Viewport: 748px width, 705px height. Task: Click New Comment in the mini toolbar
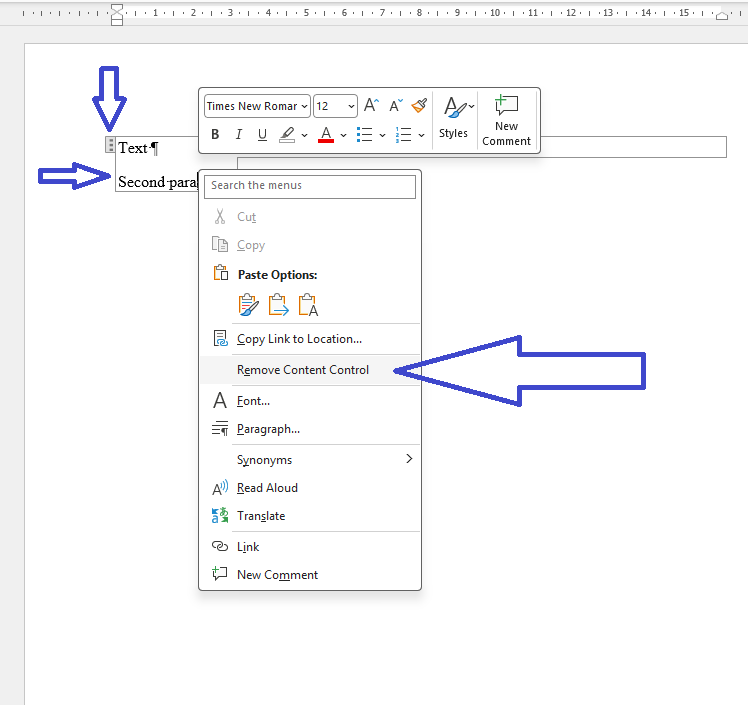[x=506, y=120]
